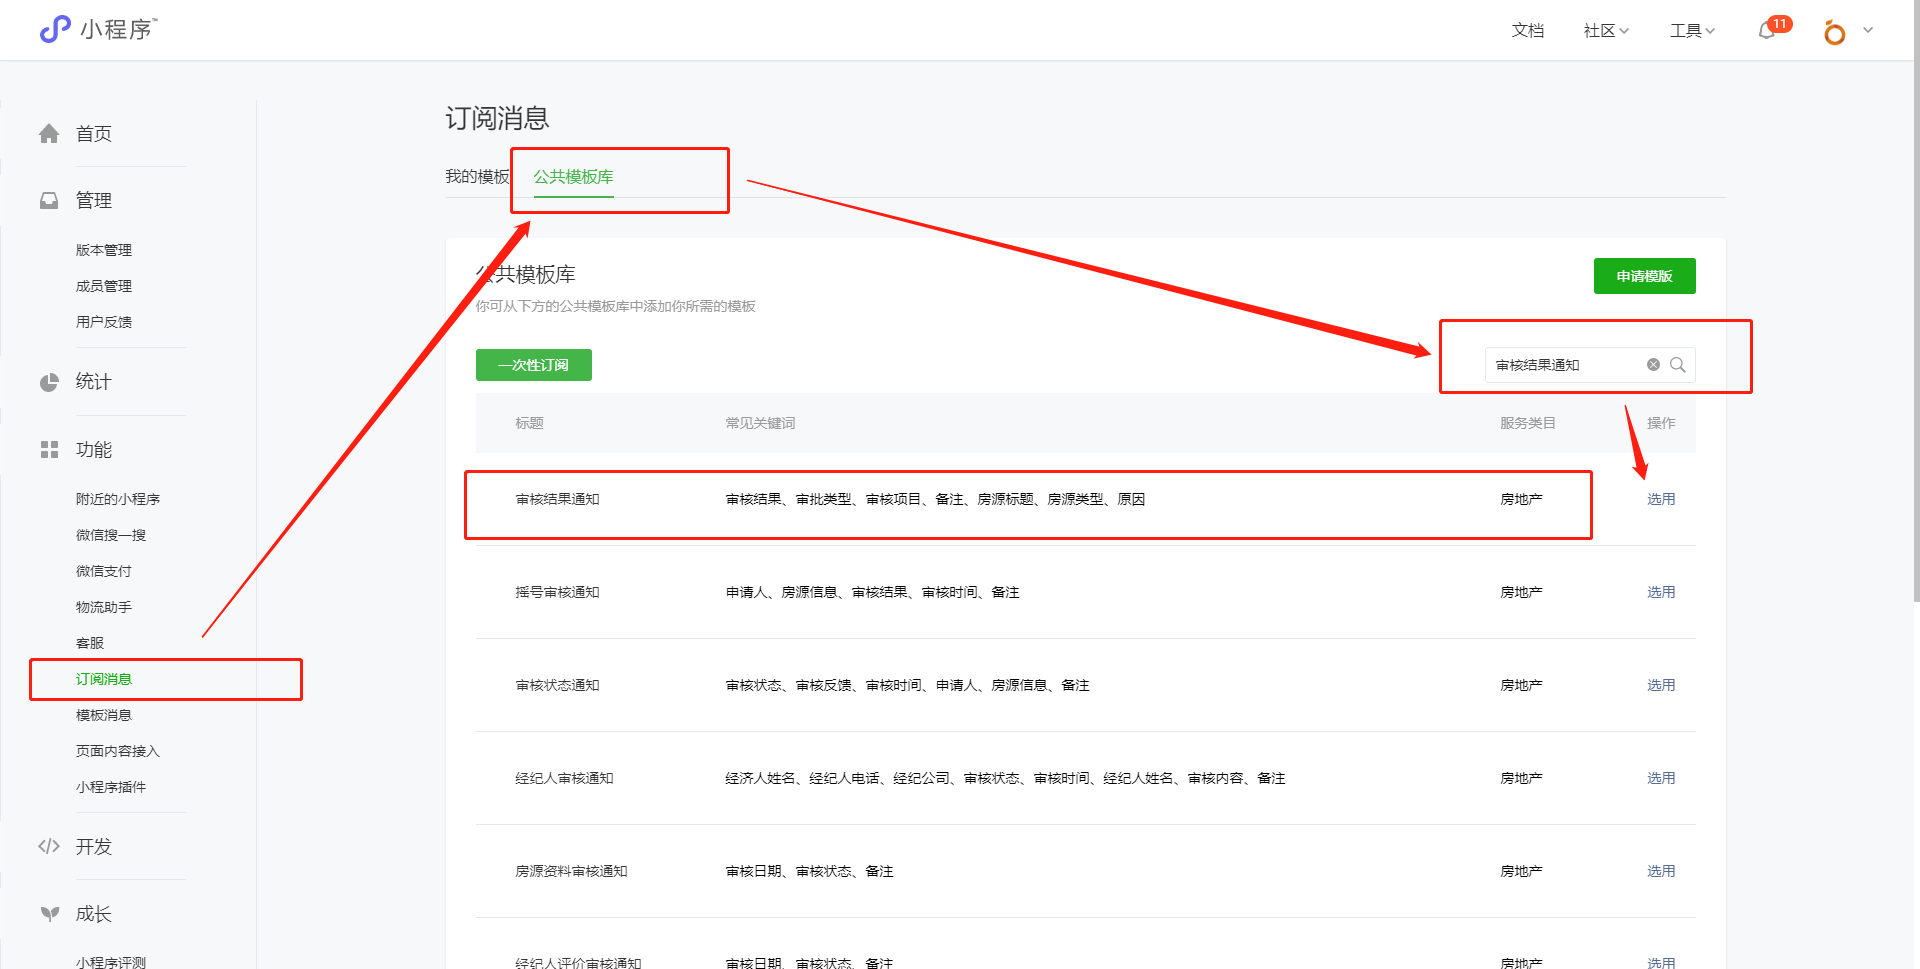Click the 常见关键词 column header
This screenshot has height=969, width=1920.
pos(760,423)
